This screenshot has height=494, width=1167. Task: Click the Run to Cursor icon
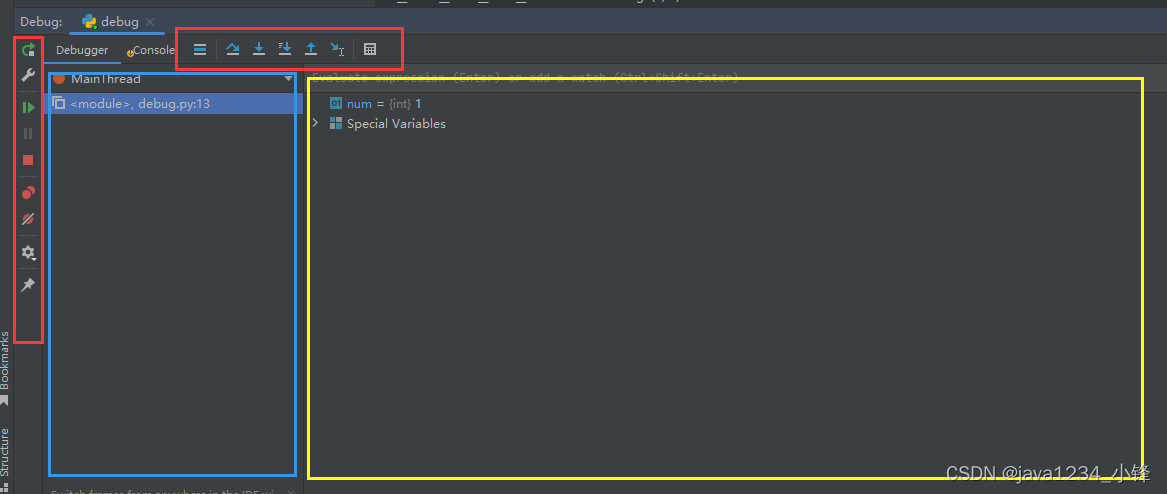tap(337, 50)
